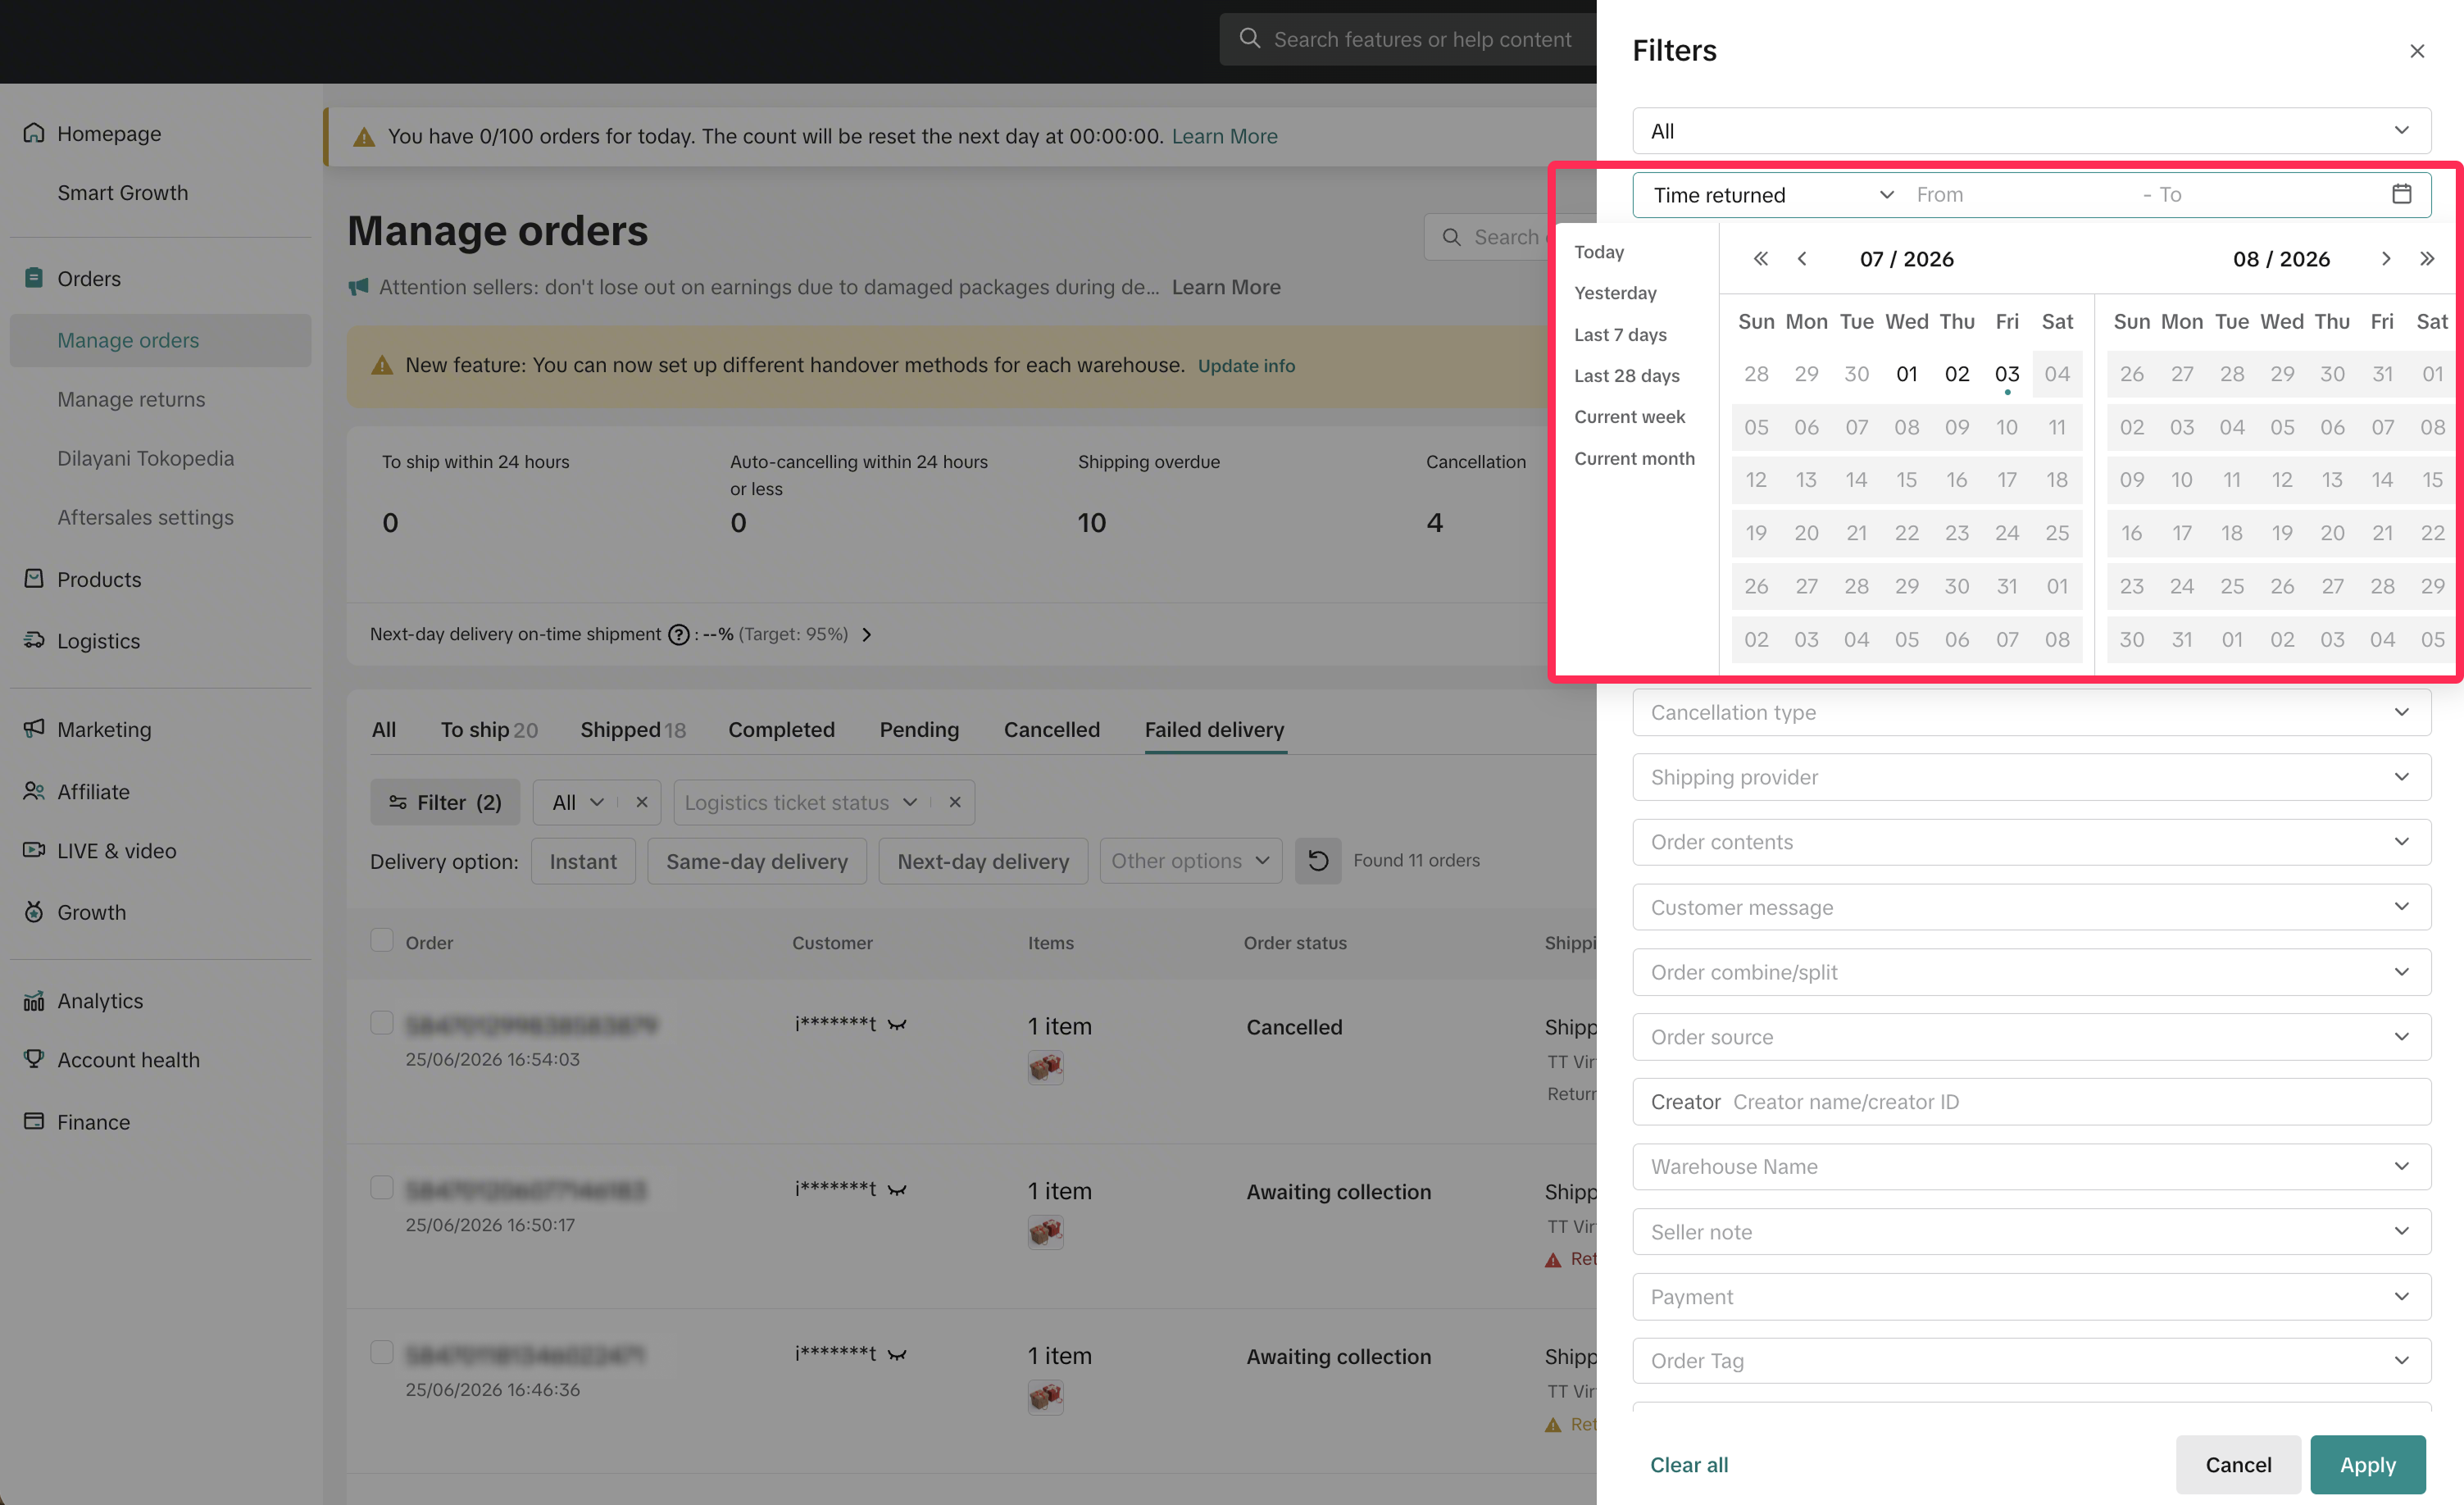Viewport: 2464px width, 1505px height.
Task: Toggle Instant delivery option
Action: [x=583, y=861]
